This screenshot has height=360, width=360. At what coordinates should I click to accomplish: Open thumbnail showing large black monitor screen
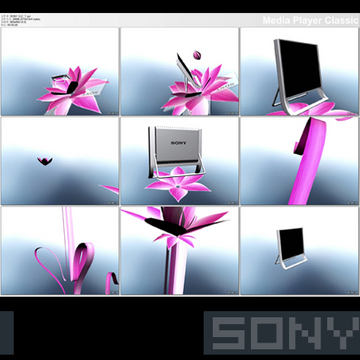[299, 72]
